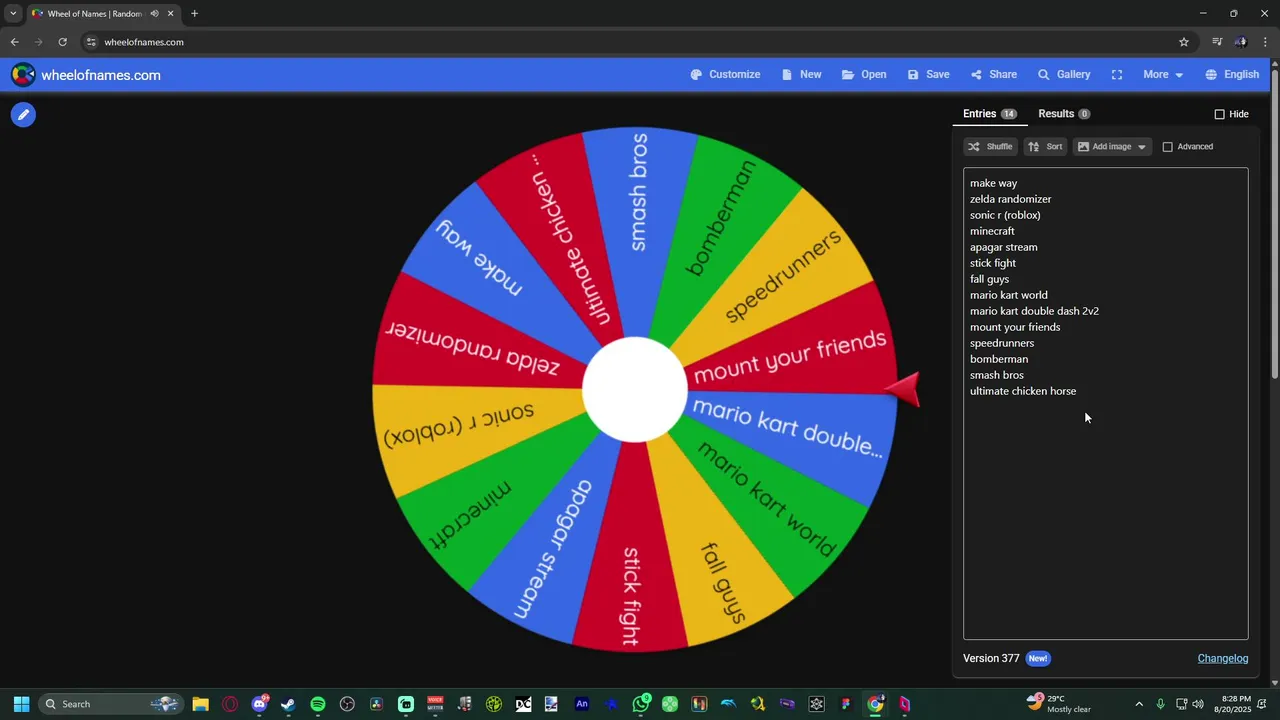
Task: Click the 'zelda randomizer' entry line
Action: click(1010, 199)
